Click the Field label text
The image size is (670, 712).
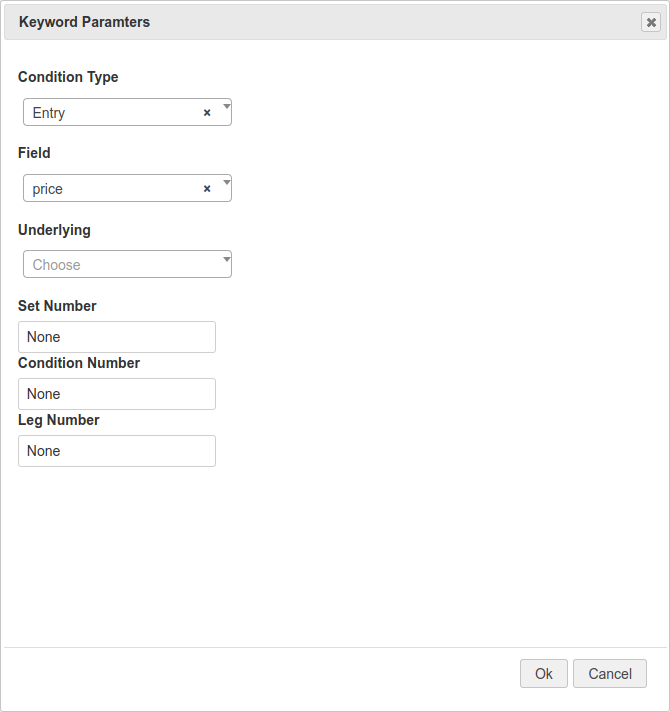(x=34, y=153)
